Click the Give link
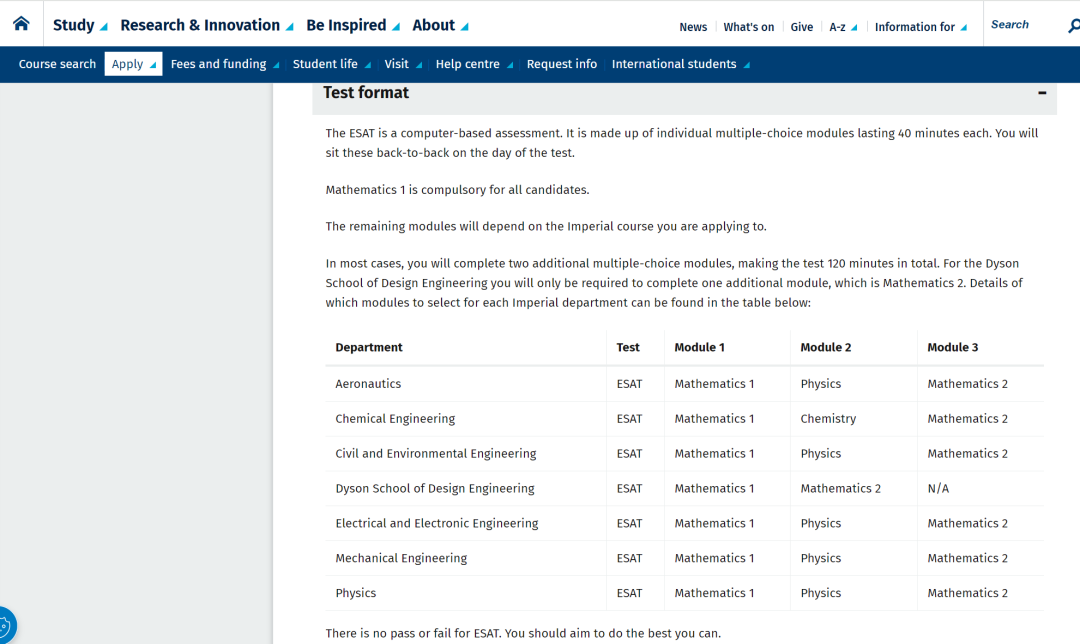 click(x=802, y=27)
